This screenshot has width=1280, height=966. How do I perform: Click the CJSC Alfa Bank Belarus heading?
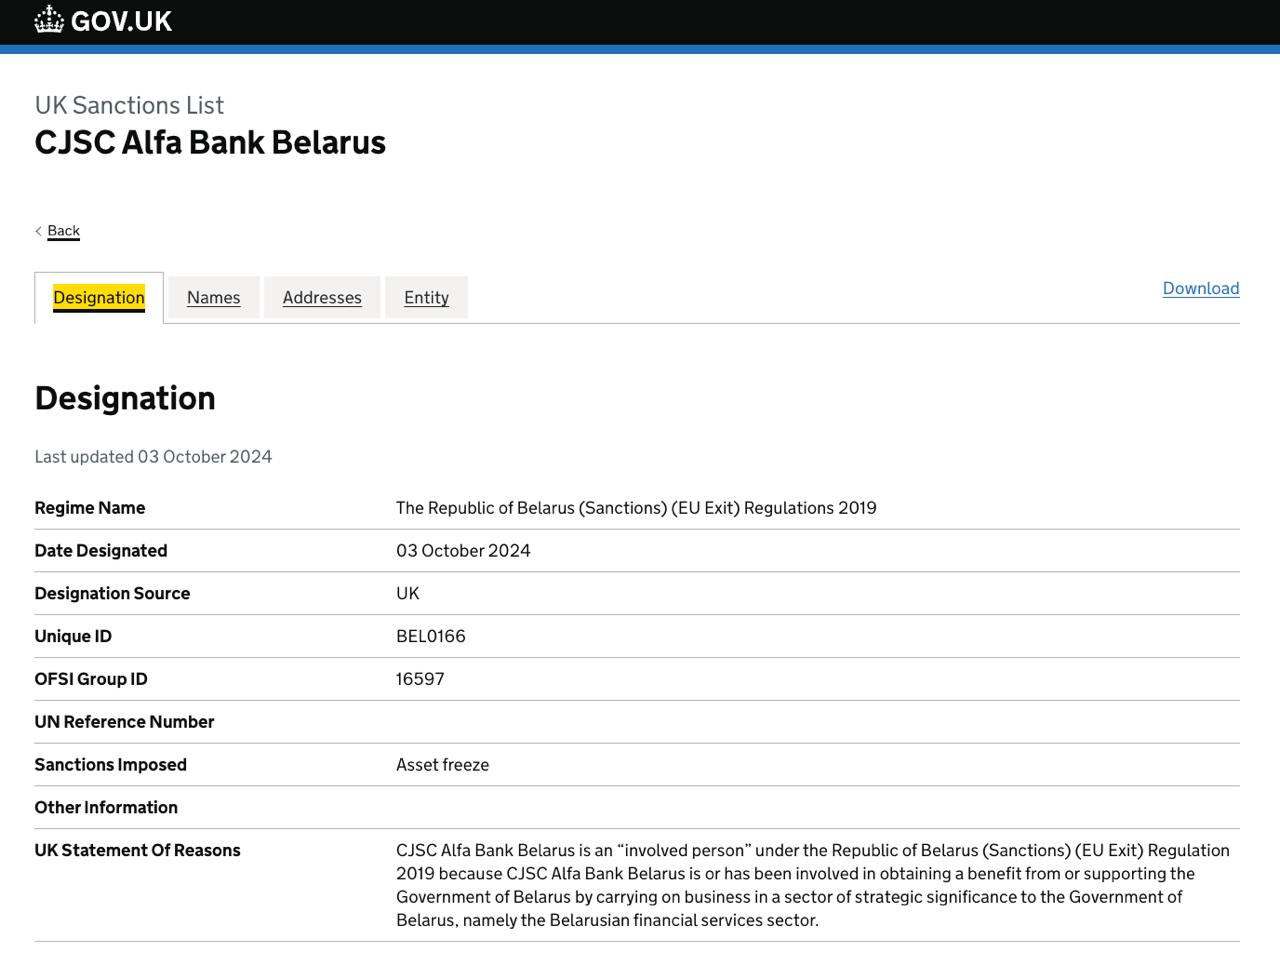[210, 142]
